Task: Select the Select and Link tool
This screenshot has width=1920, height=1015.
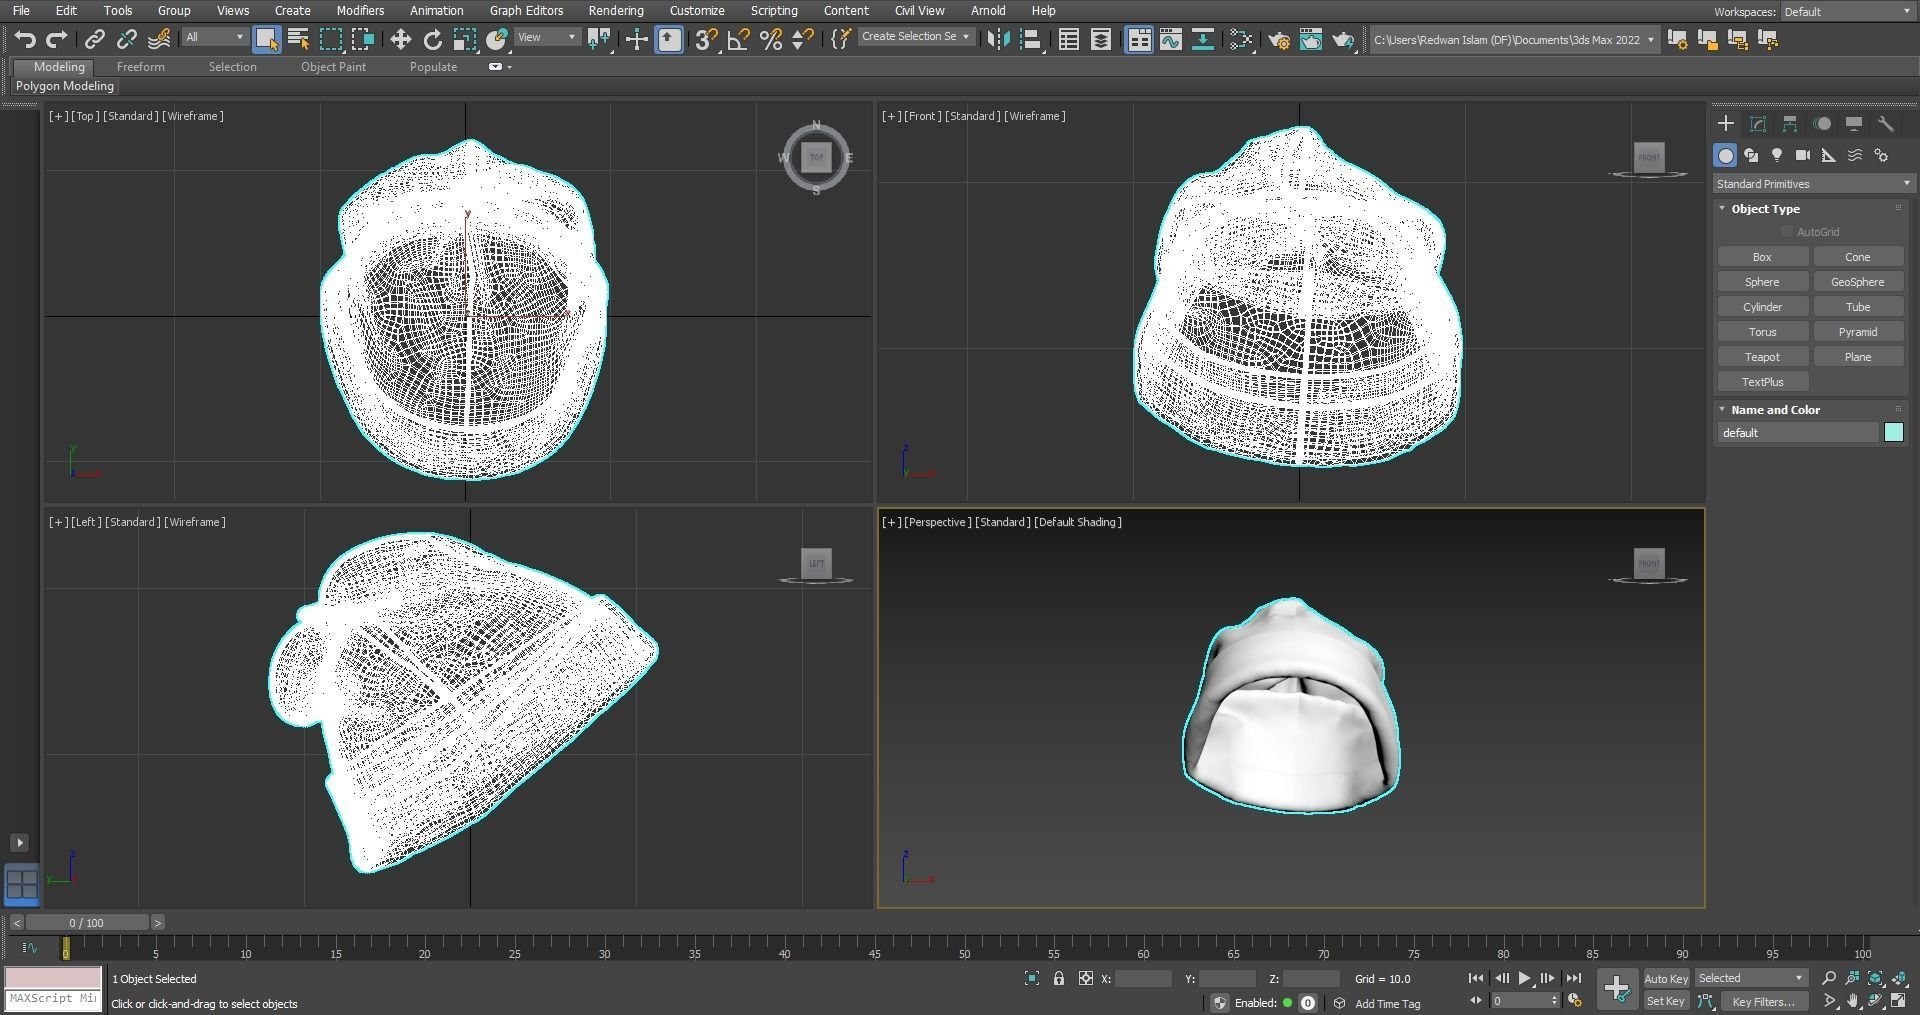Action: (94, 39)
